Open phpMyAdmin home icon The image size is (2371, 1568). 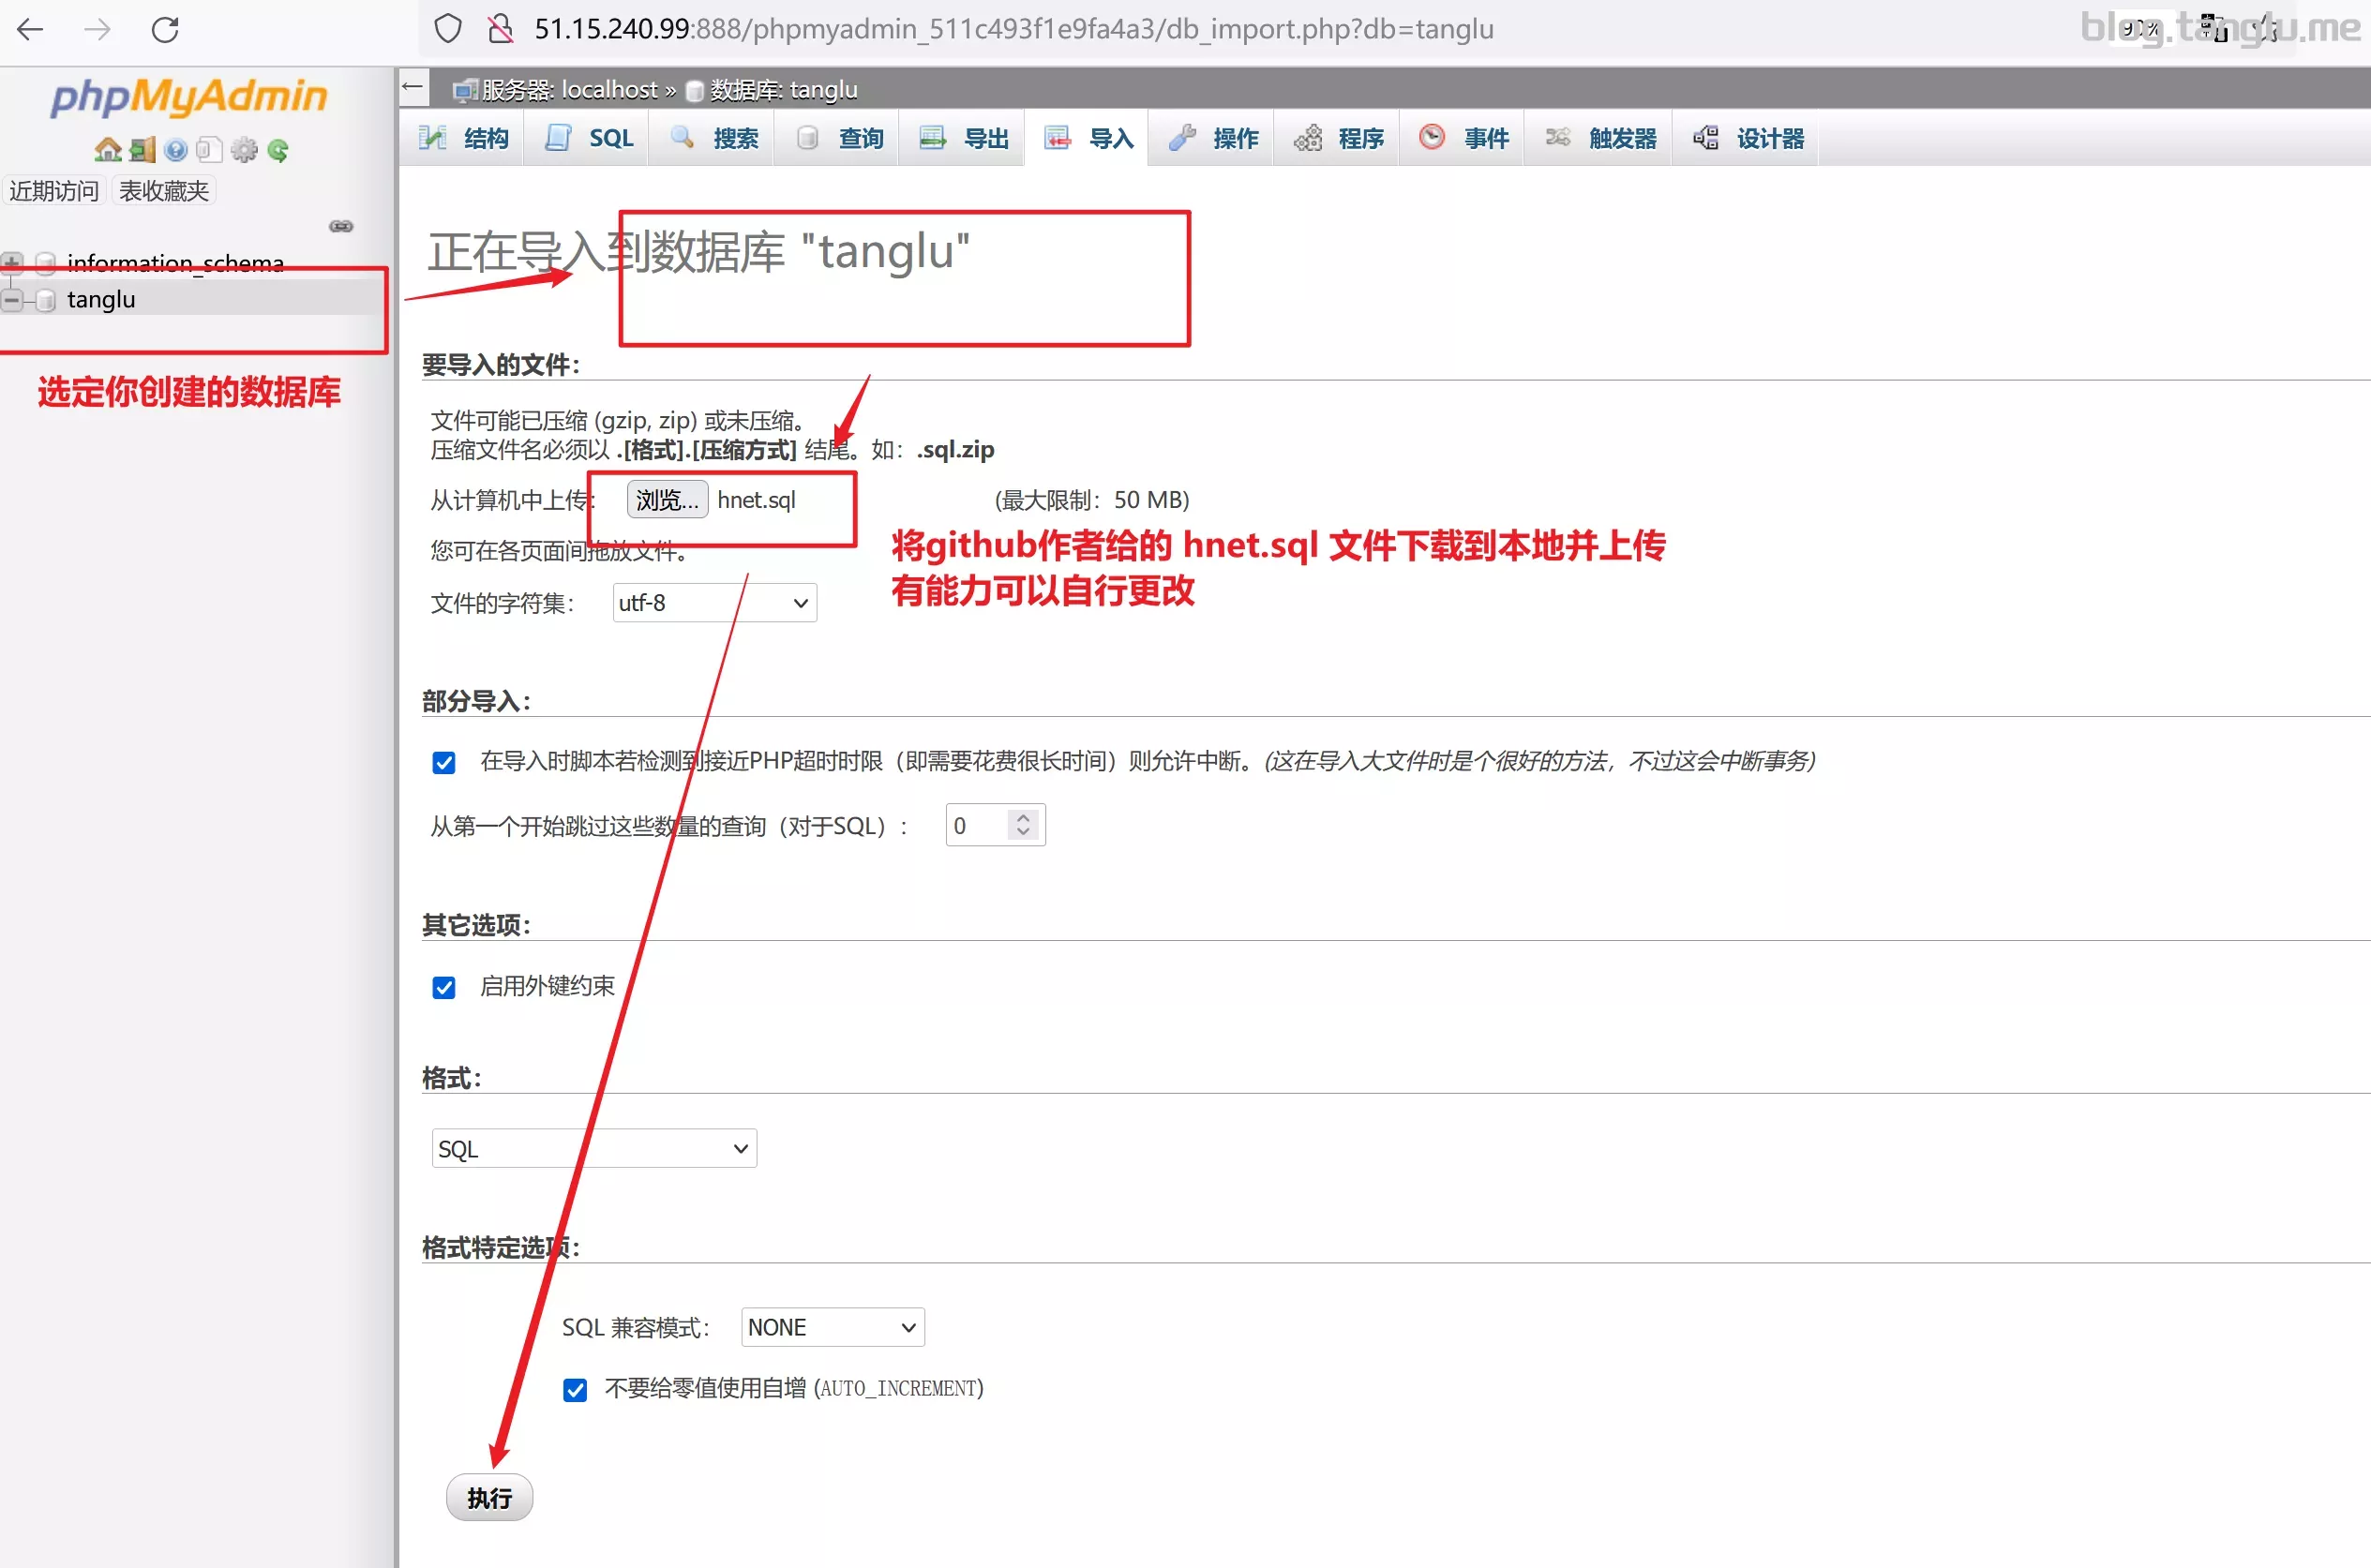(108, 150)
